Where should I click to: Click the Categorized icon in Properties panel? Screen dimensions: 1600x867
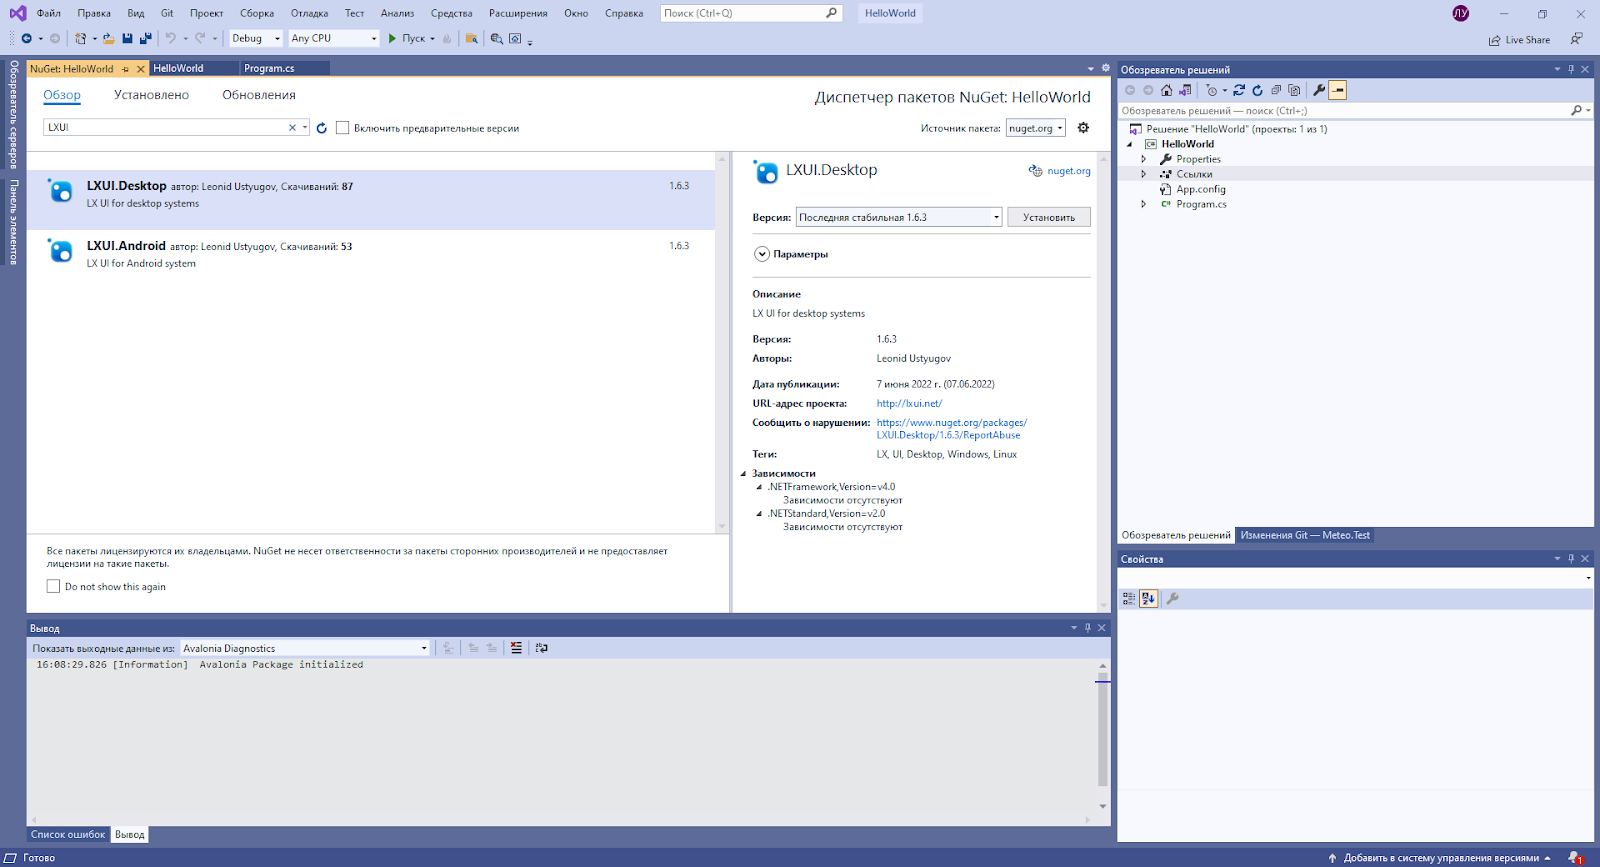[1129, 599]
